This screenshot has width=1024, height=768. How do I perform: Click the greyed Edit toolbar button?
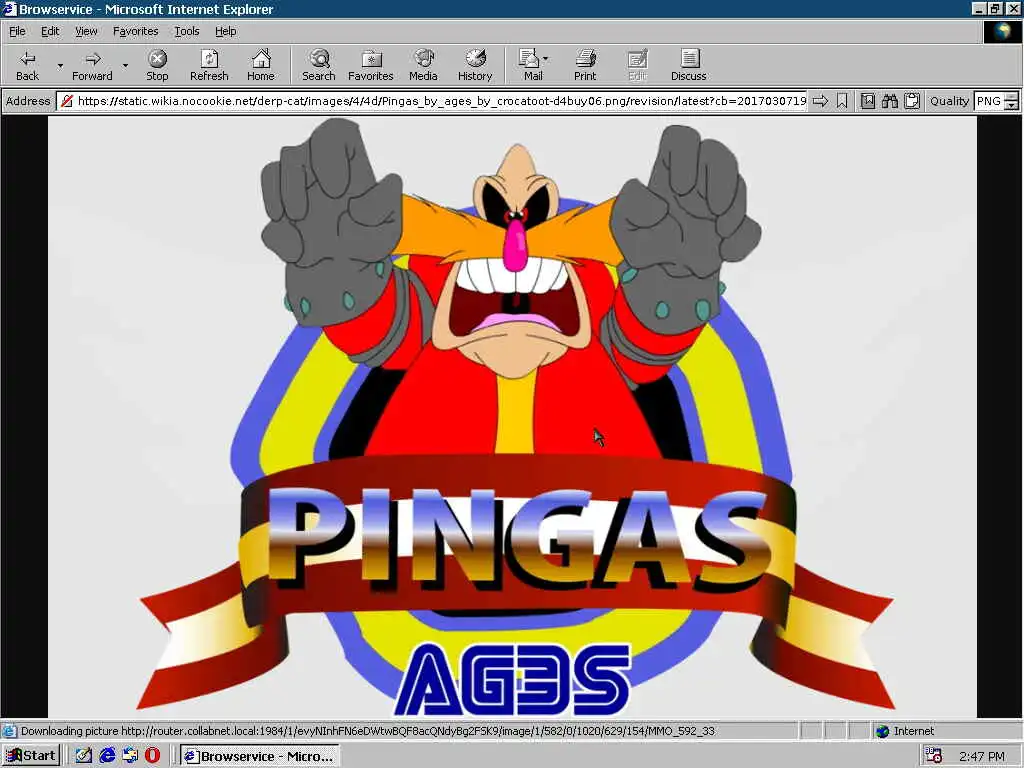click(x=637, y=65)
